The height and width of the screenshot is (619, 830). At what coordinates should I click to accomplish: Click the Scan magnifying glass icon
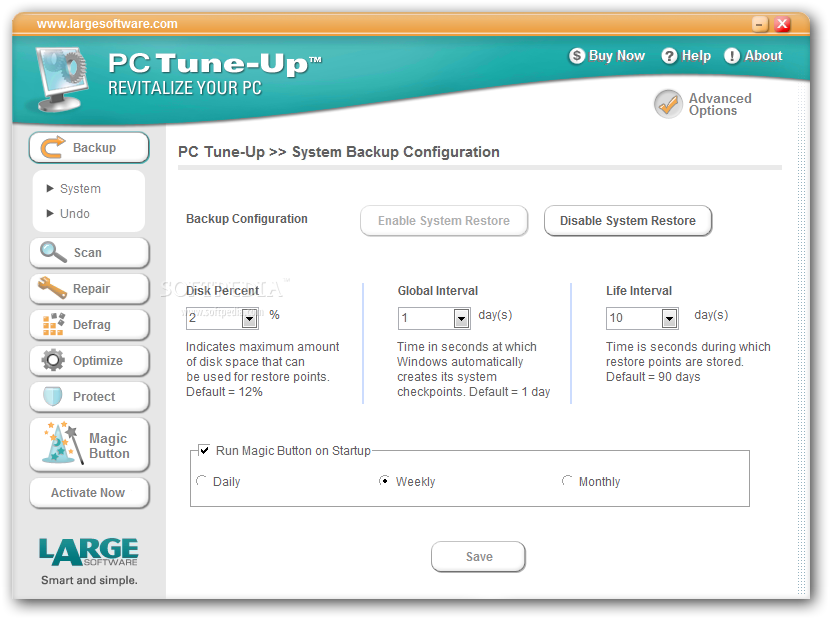pyautogui.click(x=53, y=252)
